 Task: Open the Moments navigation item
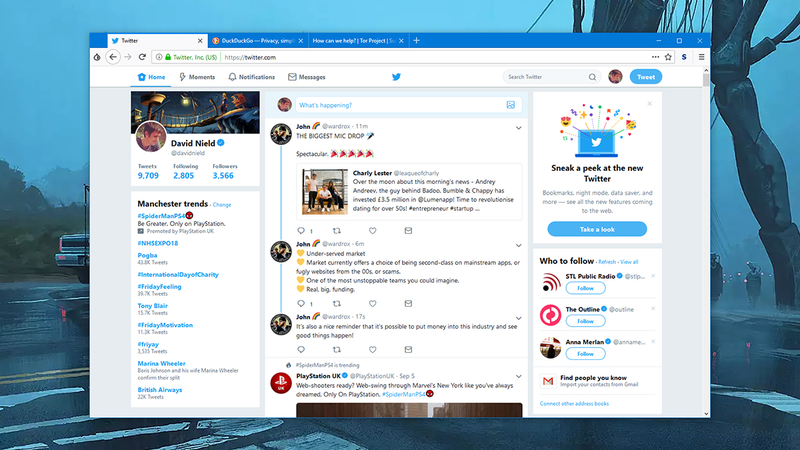[x=197, y=77]
